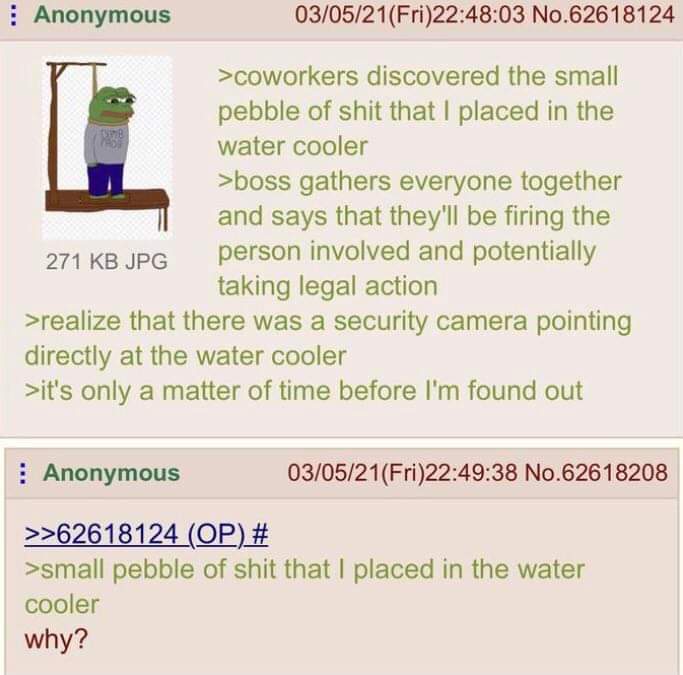Image resolution: width=683 pixels, height=675 pixels.
Task: Click the # link after the OP quote
Action: pos(260,533)
